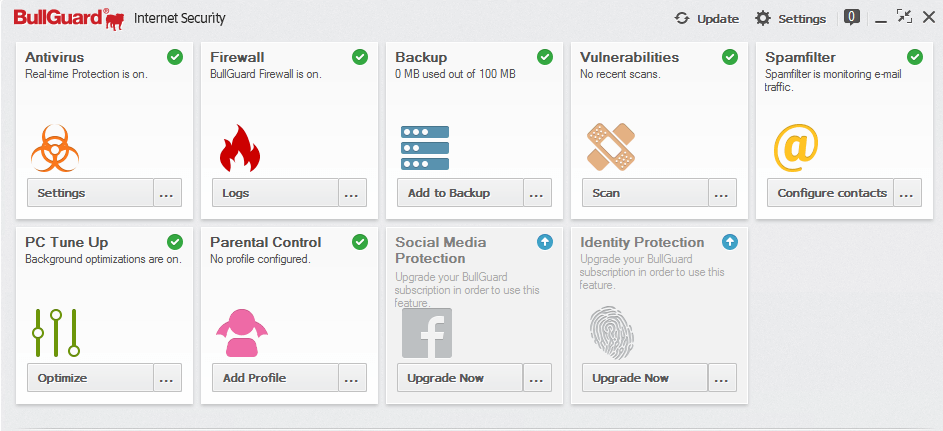Click the blue server Backup icon
The width and height of the screenshot is (943, 431).
coord(425,148)
